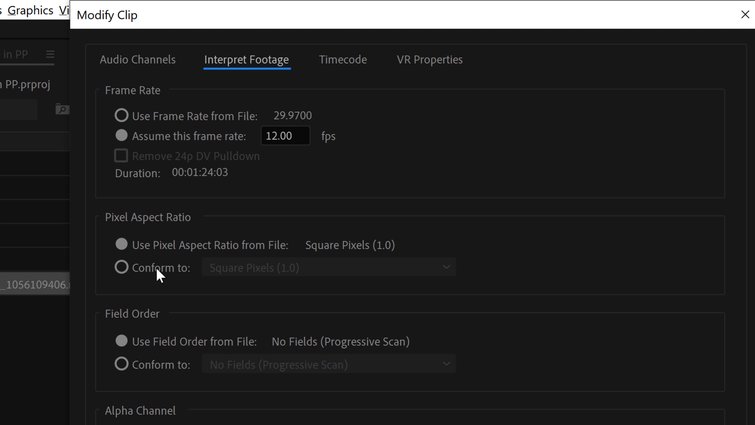Open the Graphics menu
Viewport: 755px width, 425px height.
point(32,11)
